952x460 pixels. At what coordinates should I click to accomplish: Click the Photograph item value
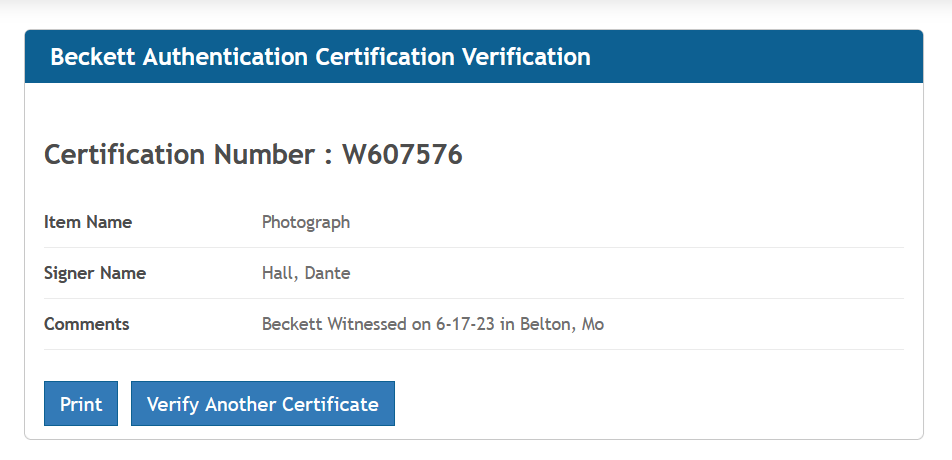click(306, 222)
